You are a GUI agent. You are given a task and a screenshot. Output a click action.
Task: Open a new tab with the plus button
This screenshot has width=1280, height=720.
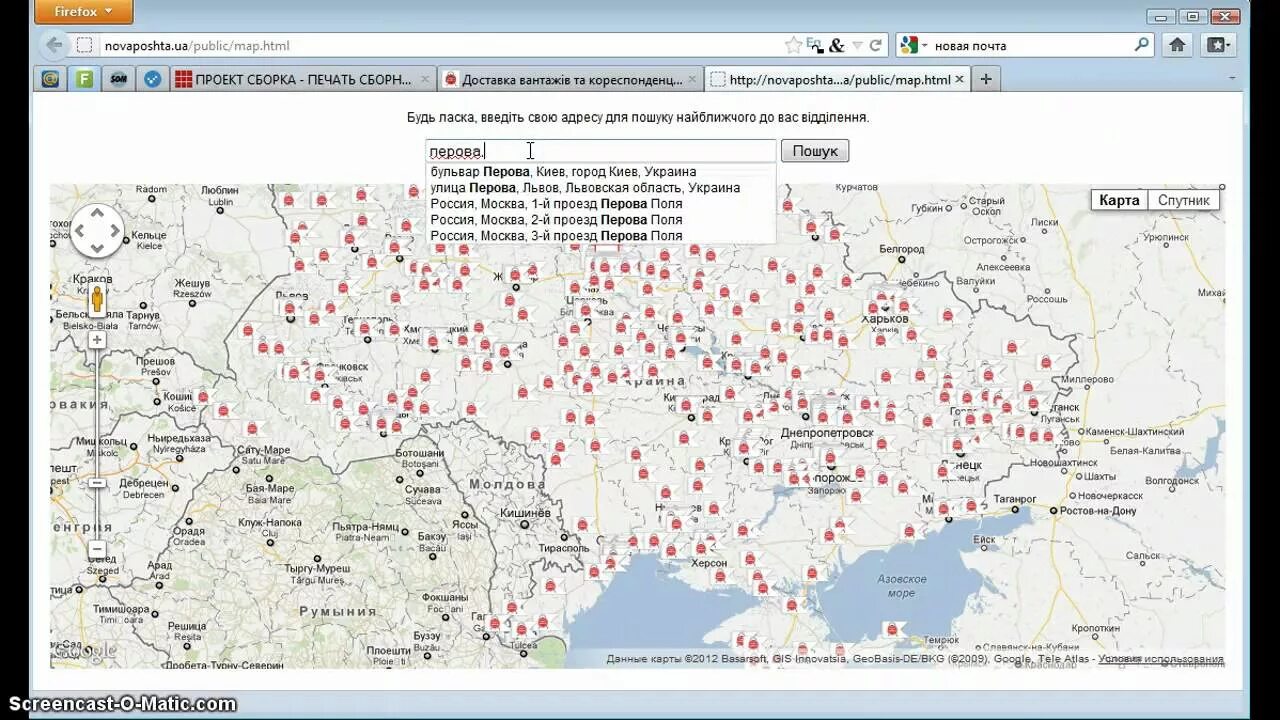[x=986, y=79]
